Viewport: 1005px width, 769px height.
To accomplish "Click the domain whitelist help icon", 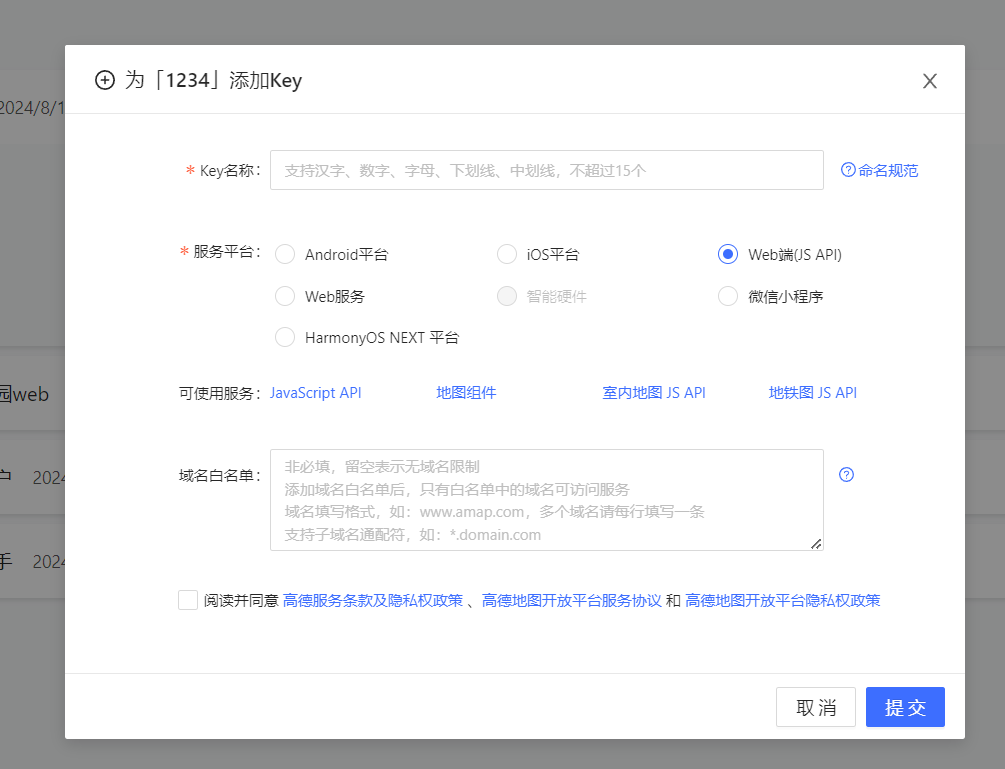I will 846,475.
